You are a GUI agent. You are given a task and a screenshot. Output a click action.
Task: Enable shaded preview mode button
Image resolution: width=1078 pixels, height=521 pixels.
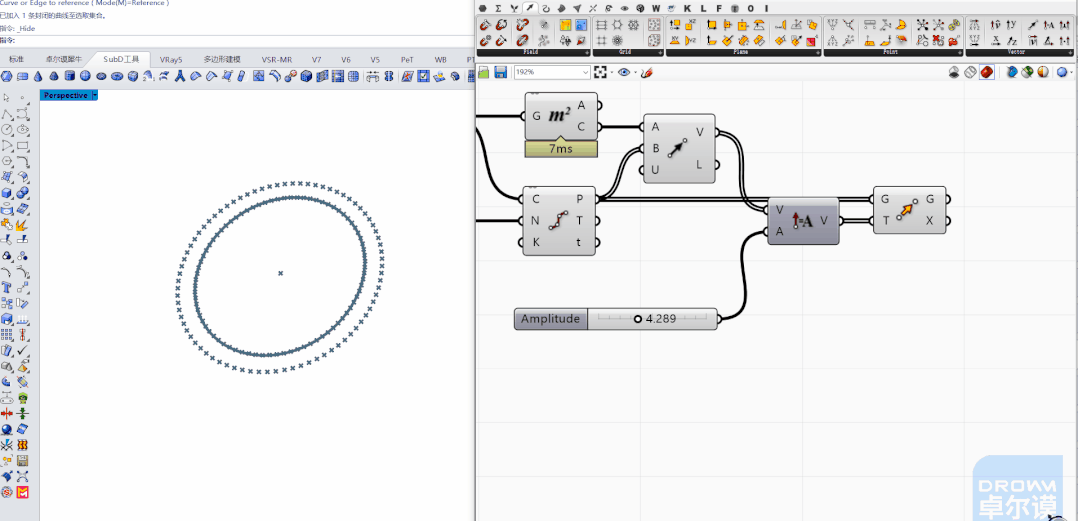[987, 72]
